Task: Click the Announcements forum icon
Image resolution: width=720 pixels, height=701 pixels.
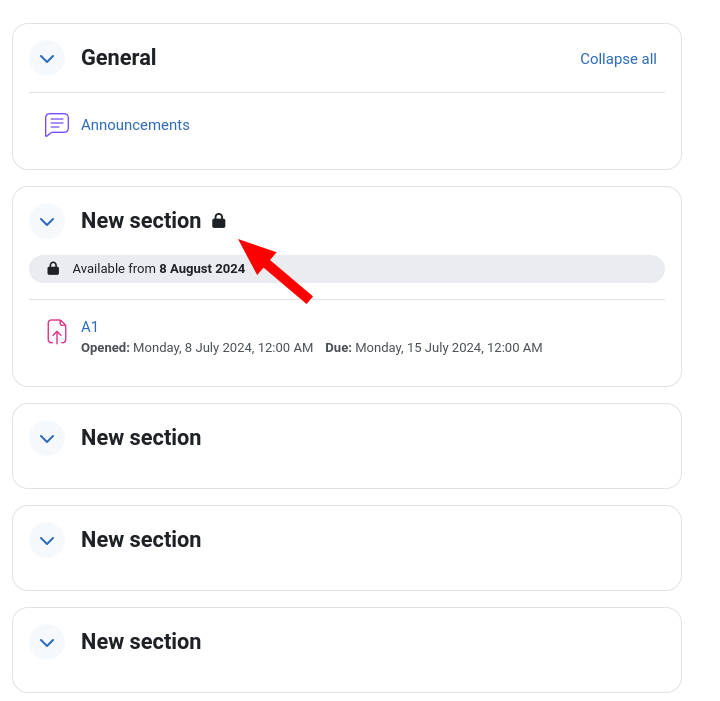Action: (57, 125)
